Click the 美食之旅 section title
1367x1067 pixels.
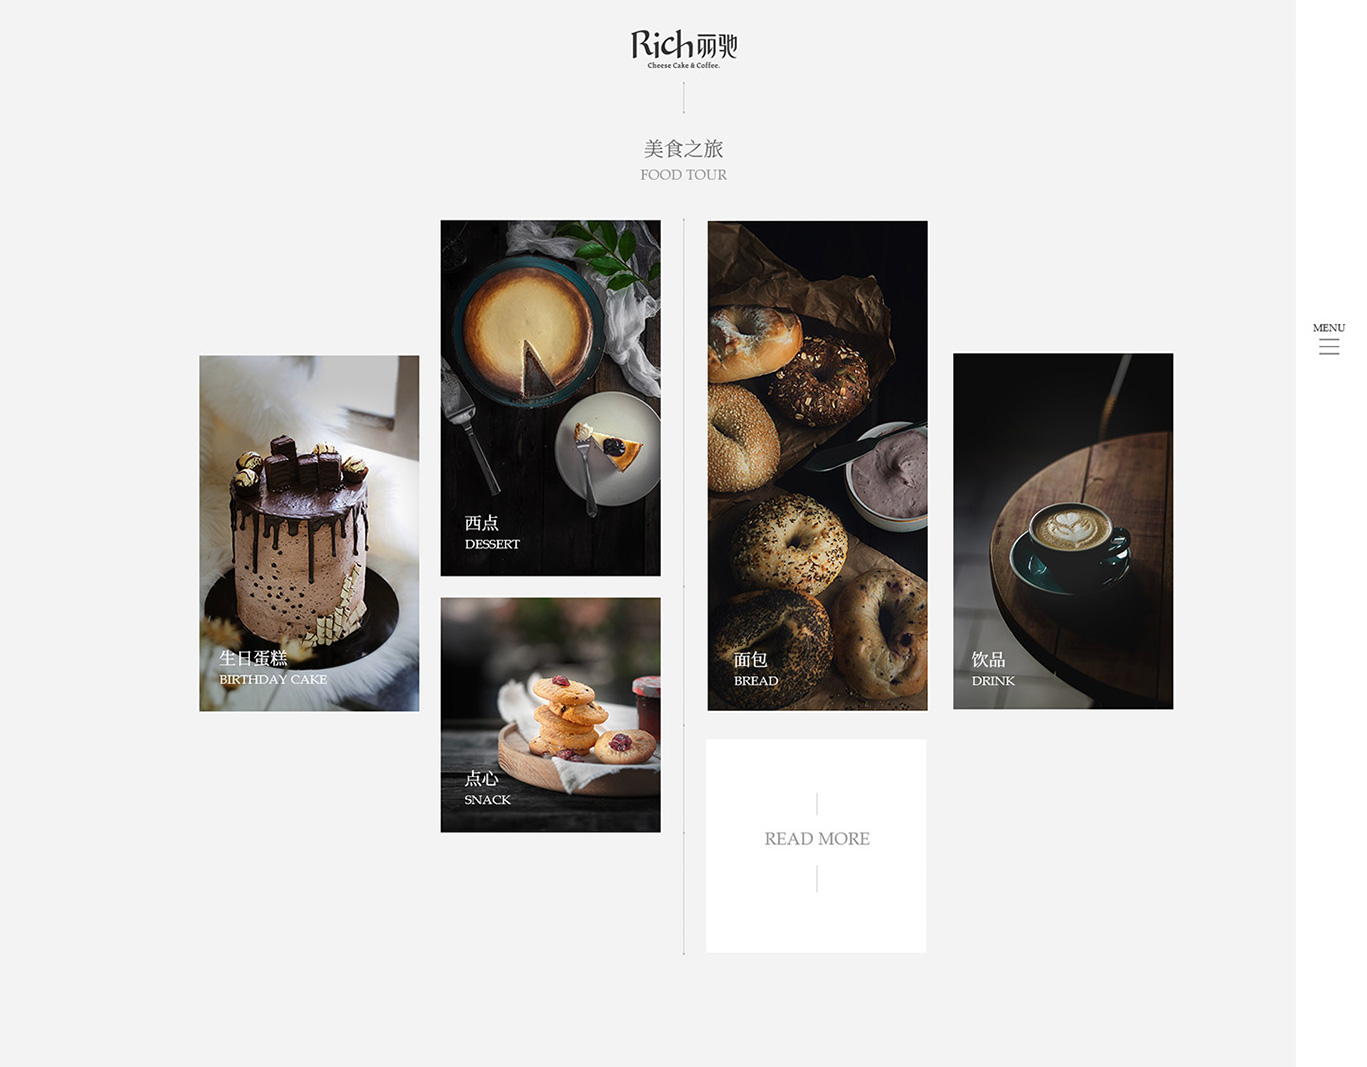click(684, 149)
